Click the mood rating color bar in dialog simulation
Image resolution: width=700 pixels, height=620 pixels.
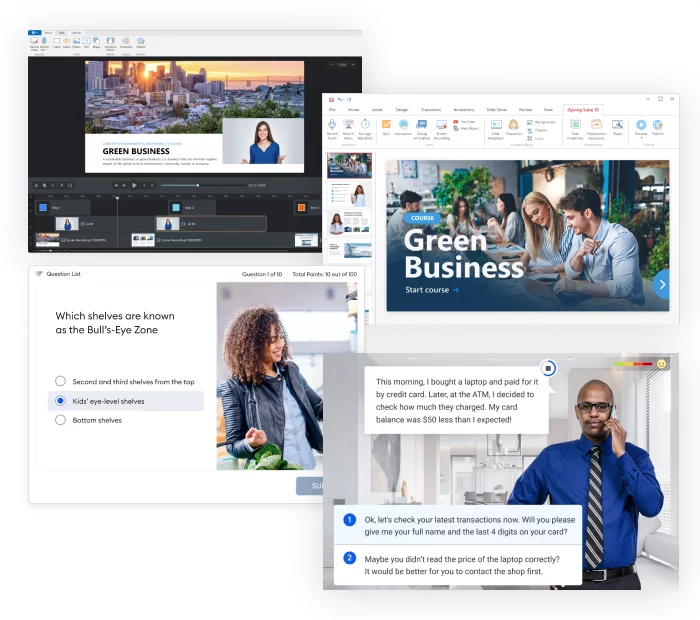pyautogui.click(x=633, y=364)
